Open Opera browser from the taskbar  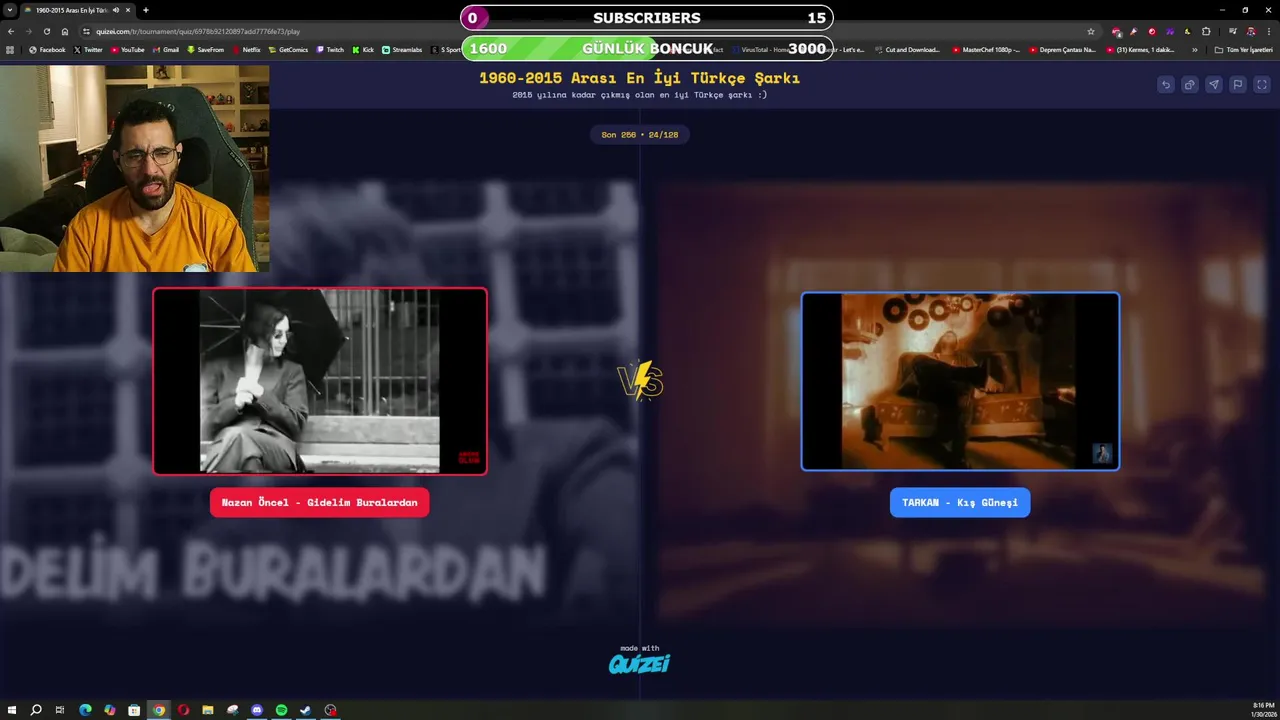183,710
